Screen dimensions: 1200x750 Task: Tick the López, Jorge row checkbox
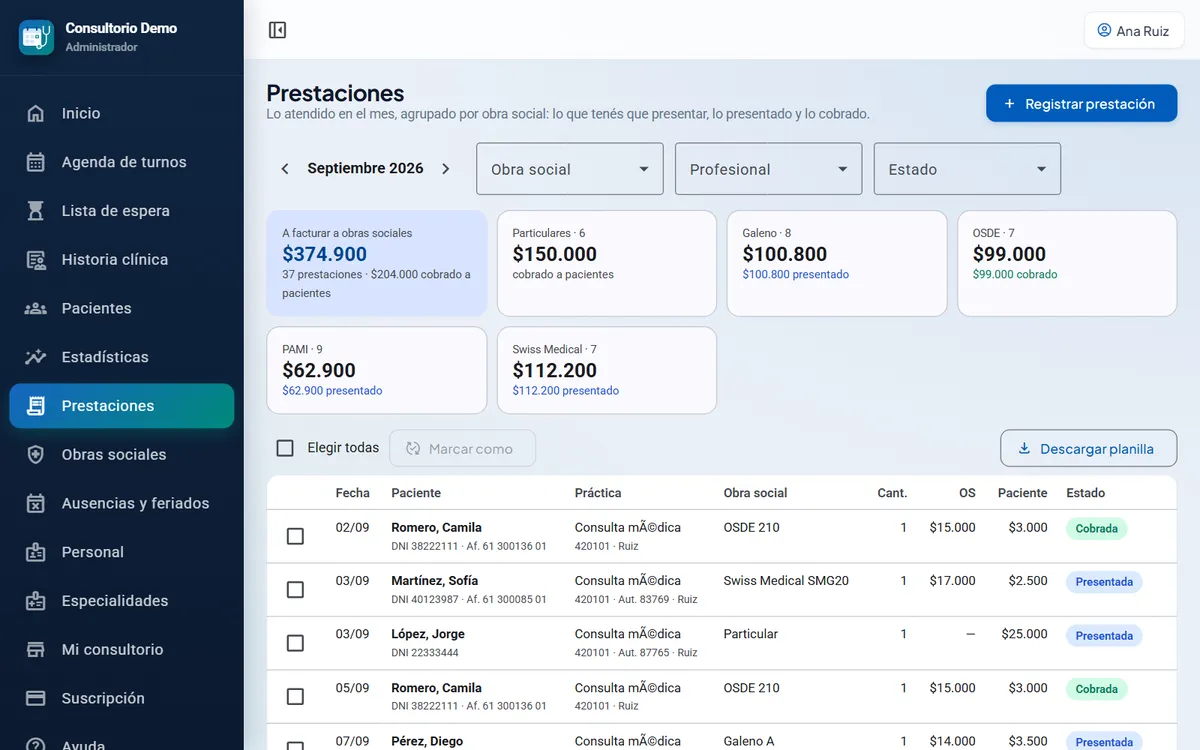point(295,643)
